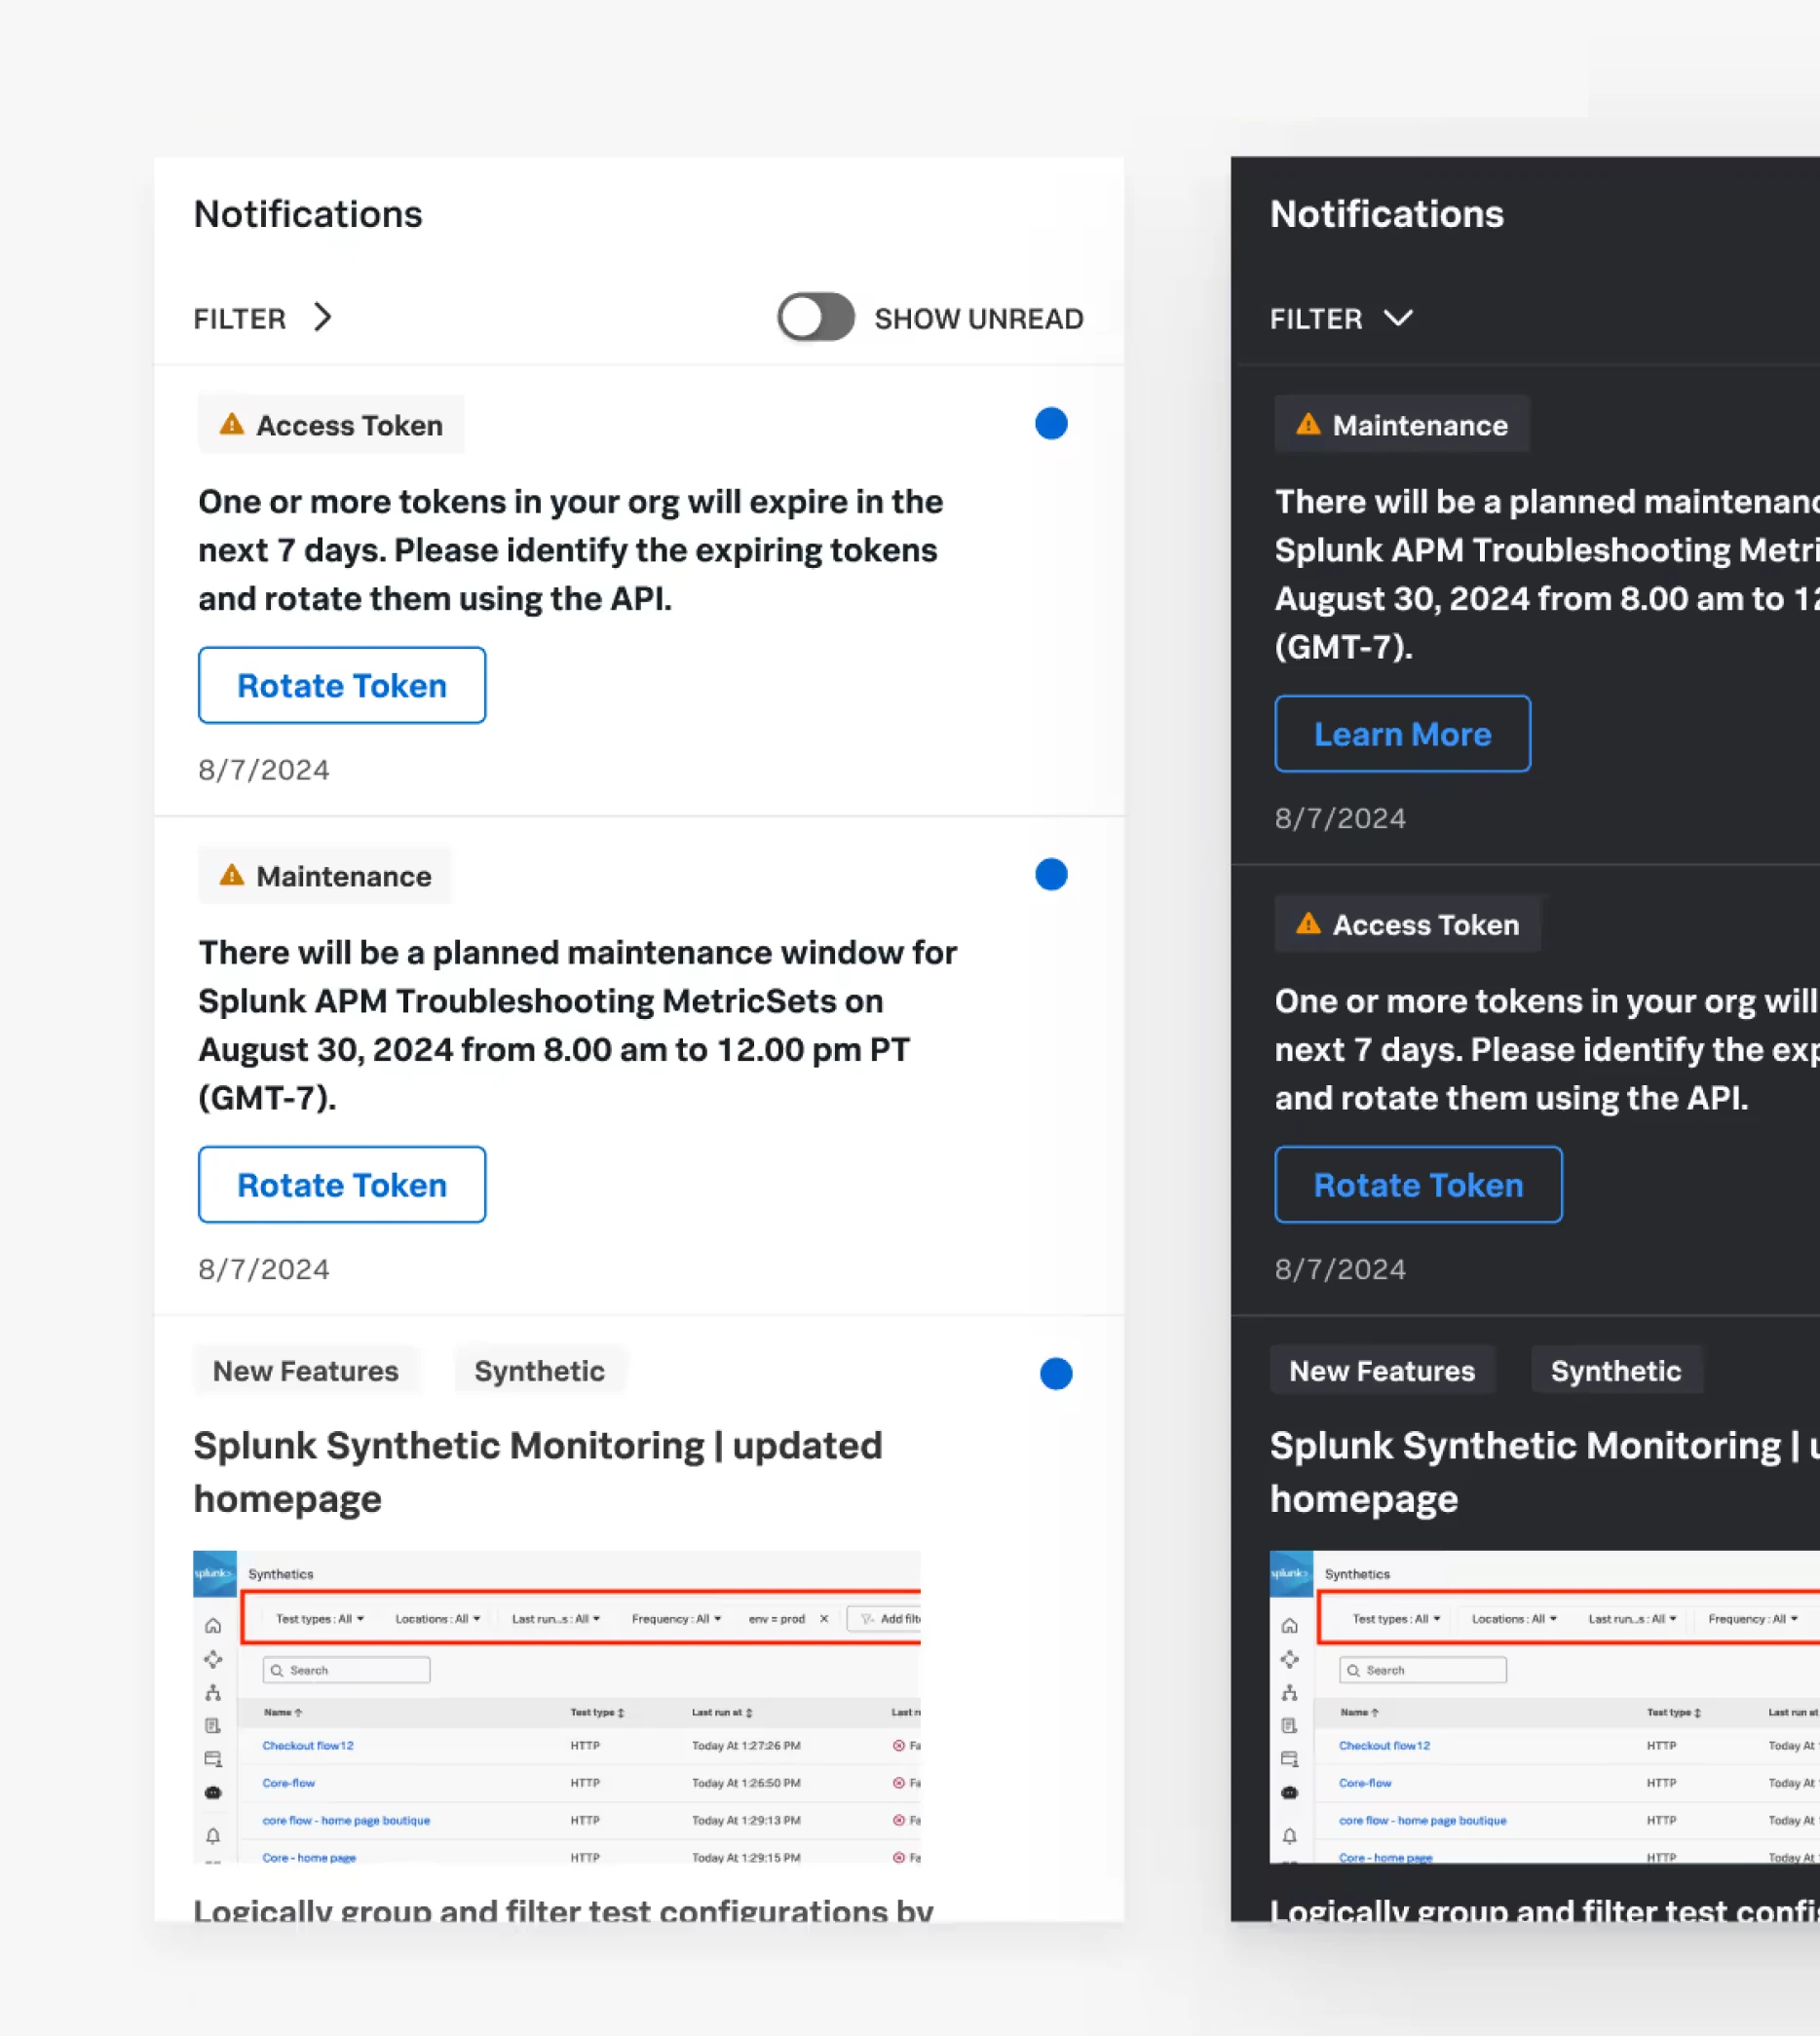The image size is (1820, 2036).
Task: Click the home icon in the light panel thumbnail
Action: tap(213, 1626)
